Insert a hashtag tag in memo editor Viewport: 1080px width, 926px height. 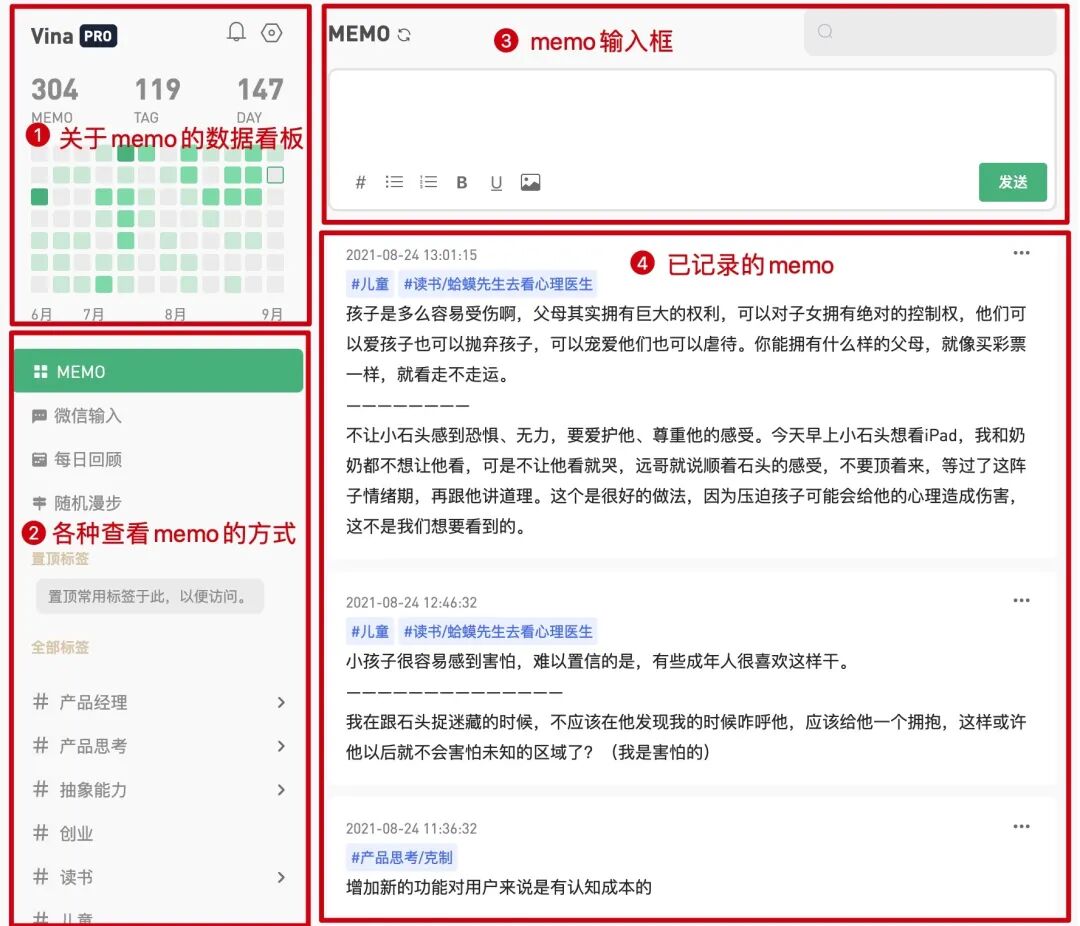point(360,182)
